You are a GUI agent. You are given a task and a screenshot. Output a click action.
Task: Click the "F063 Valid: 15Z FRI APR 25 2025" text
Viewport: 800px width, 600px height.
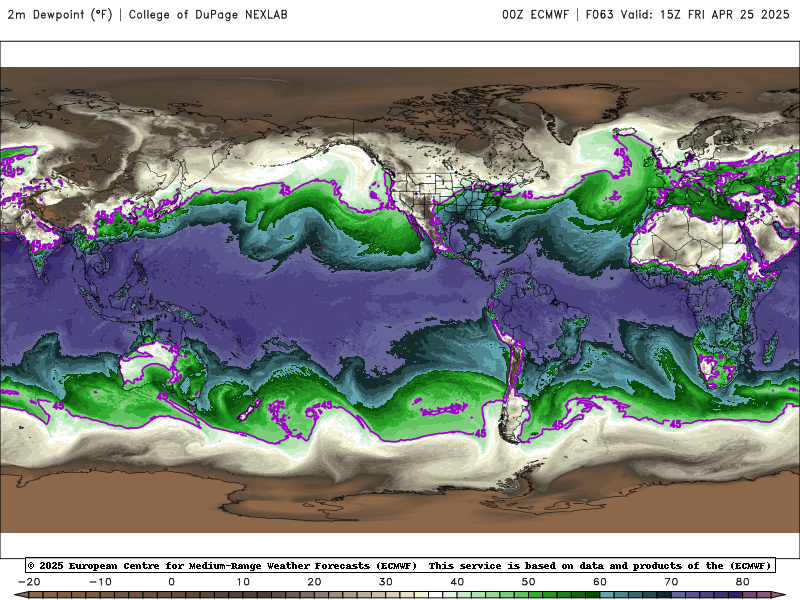(687, 15)
